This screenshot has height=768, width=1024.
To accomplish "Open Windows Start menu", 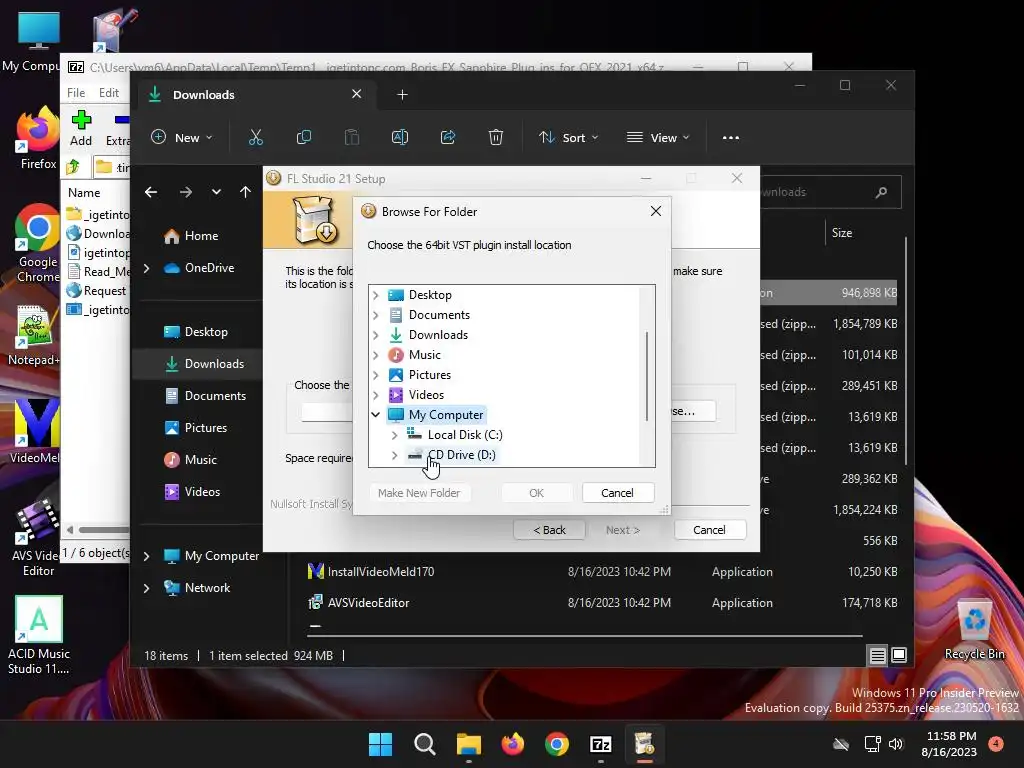I will pos(380,744).
